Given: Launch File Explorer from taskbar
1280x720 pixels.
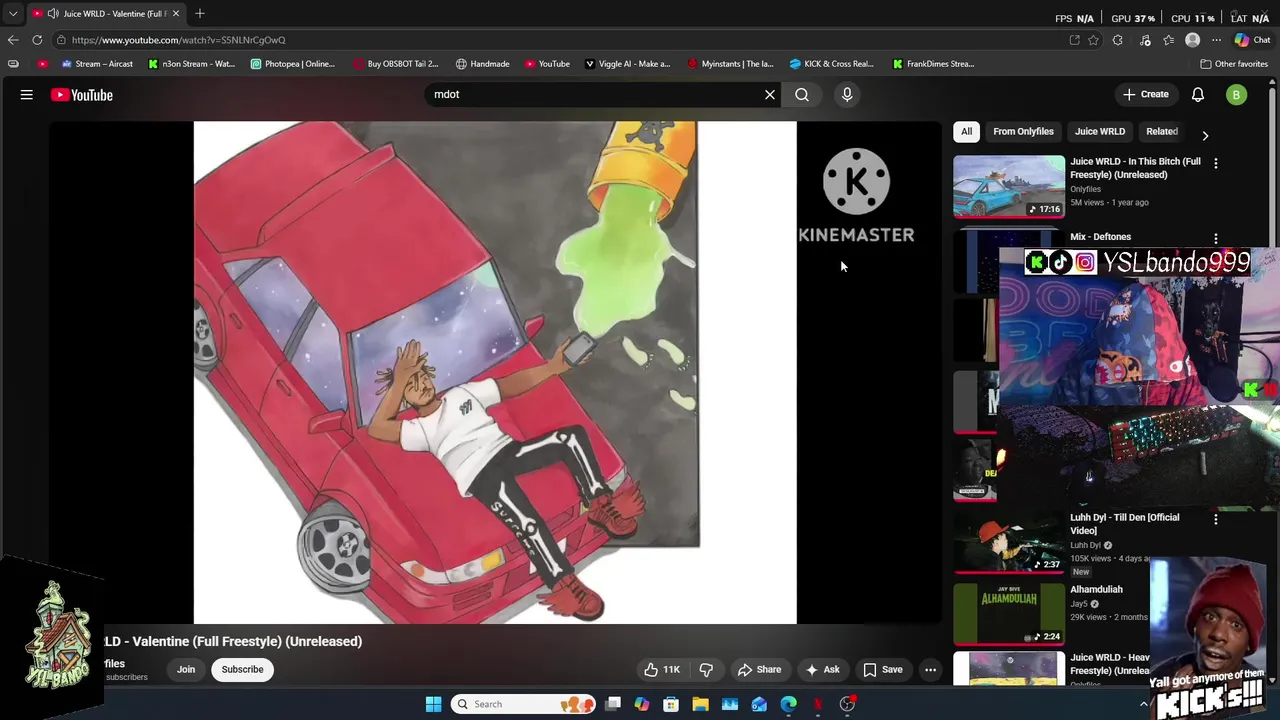Looking at the screenshot, I should [x=701, y=704].
